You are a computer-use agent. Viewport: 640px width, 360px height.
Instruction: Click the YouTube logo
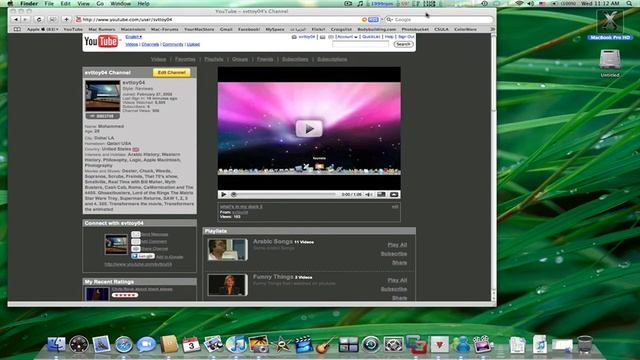coord(101,41)
